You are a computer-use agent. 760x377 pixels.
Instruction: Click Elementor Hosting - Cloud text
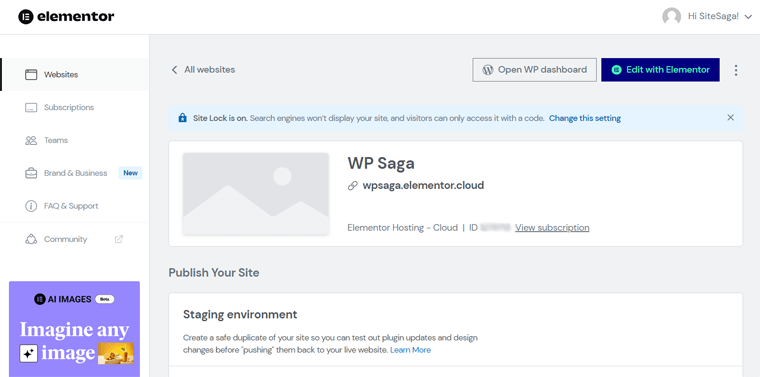pos(402,228)
